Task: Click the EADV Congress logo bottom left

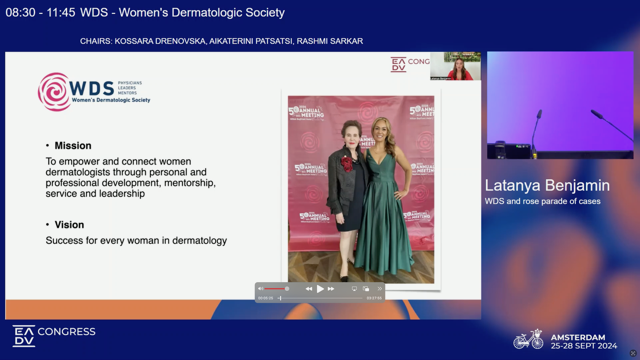Action: pos(54,336)
